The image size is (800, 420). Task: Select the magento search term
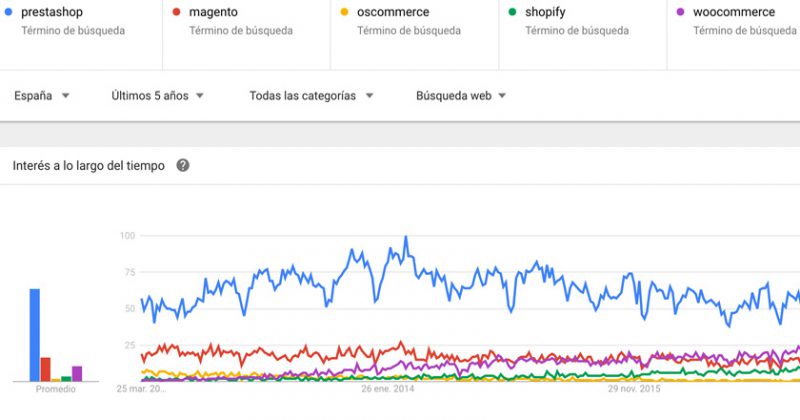(213, 13)
